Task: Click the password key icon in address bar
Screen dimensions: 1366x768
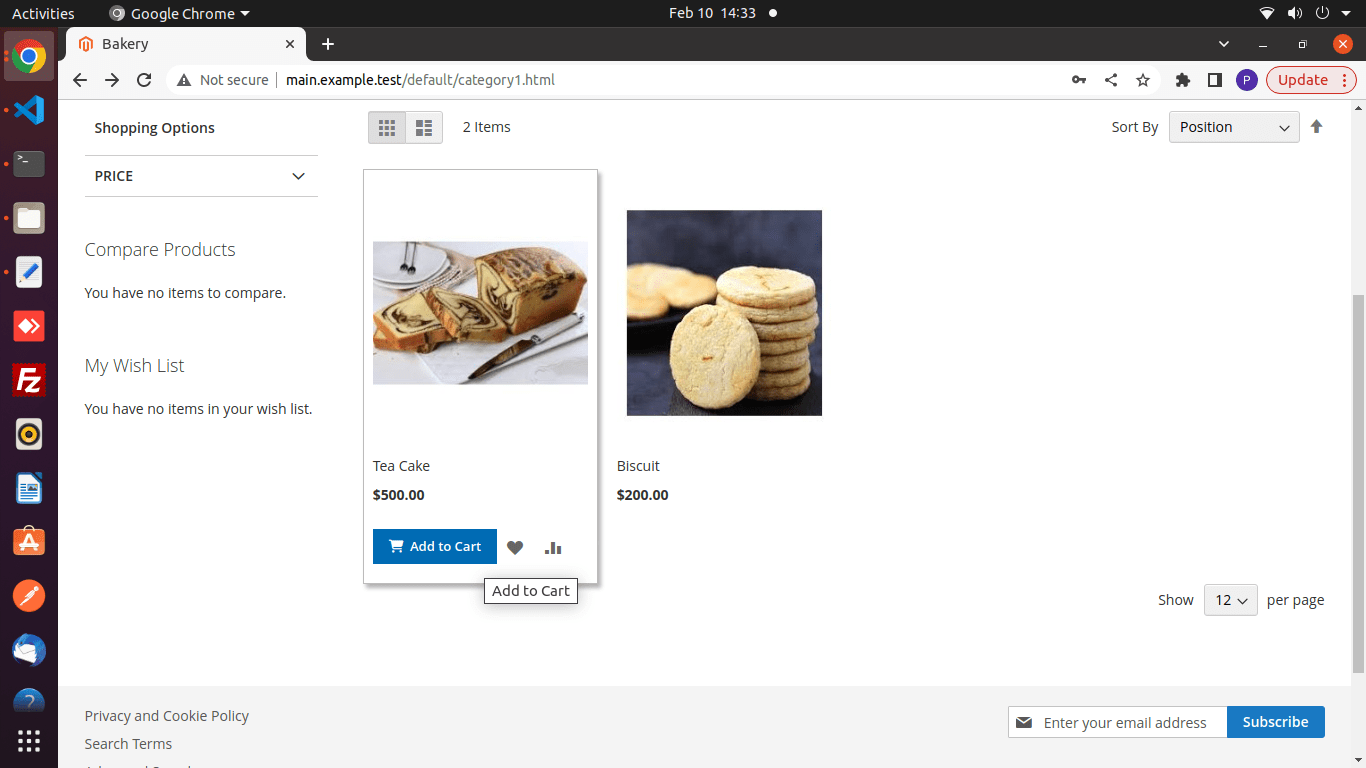Action: (1079, 80)
